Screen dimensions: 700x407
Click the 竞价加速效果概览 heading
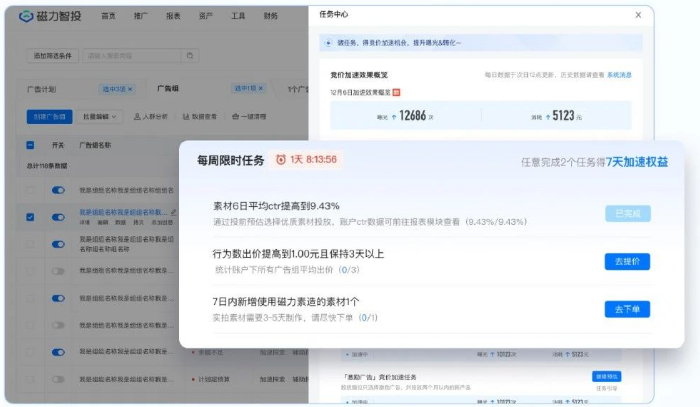tap(359, 75)
